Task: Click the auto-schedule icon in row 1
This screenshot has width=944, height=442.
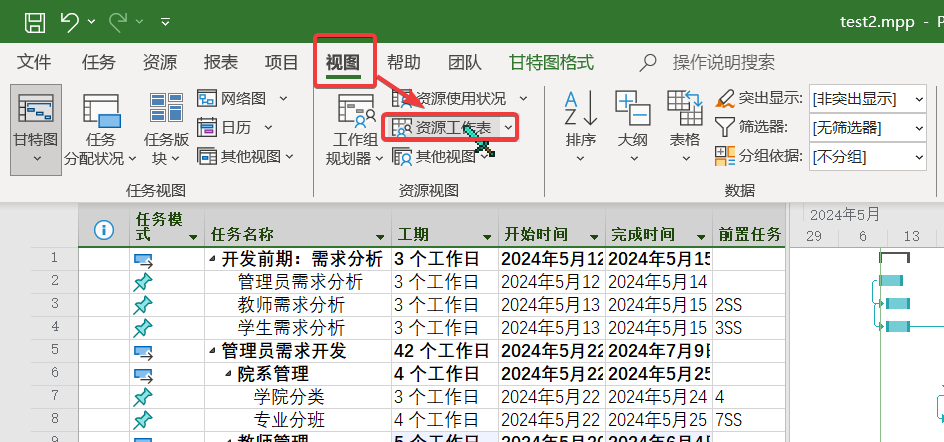Action: click(x=143, y=260)
